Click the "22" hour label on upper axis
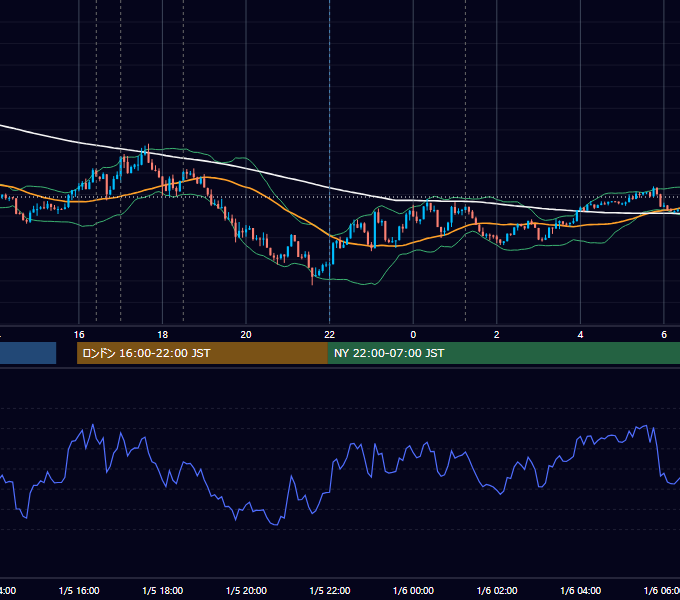Screen dimensions: 680x600 (330, 334)
